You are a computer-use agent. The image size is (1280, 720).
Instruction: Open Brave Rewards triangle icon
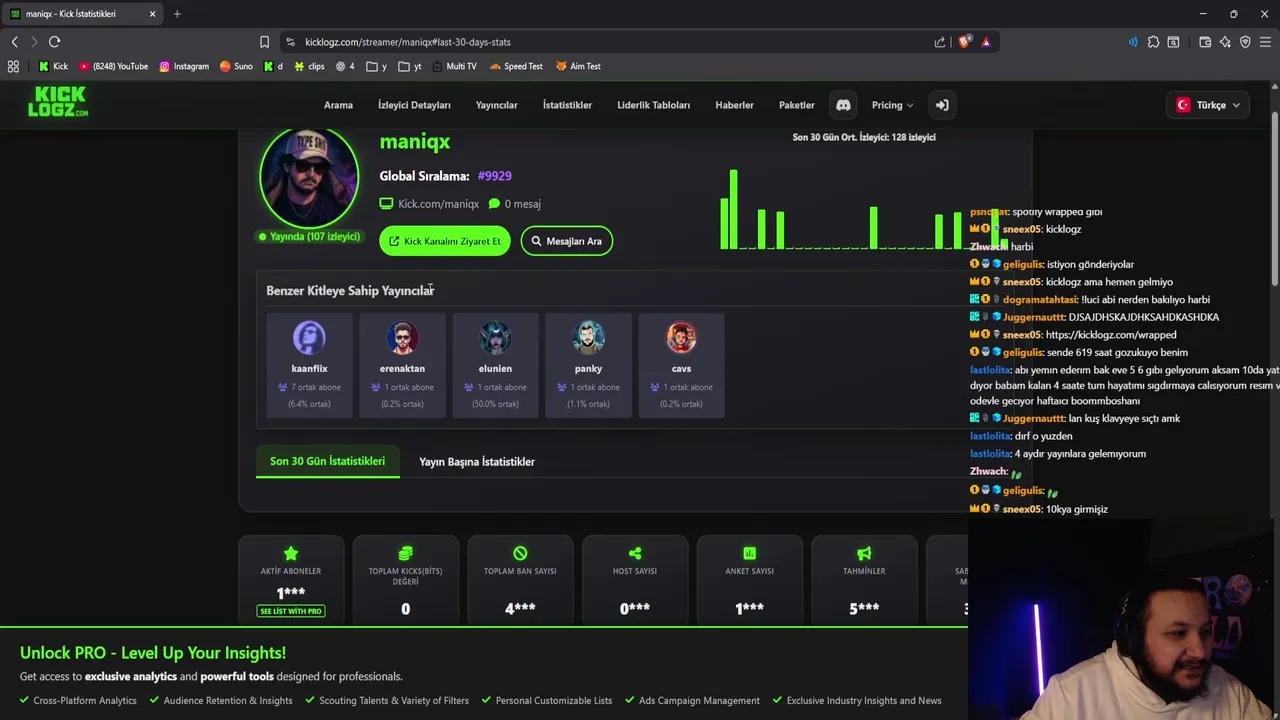(986, 42)
